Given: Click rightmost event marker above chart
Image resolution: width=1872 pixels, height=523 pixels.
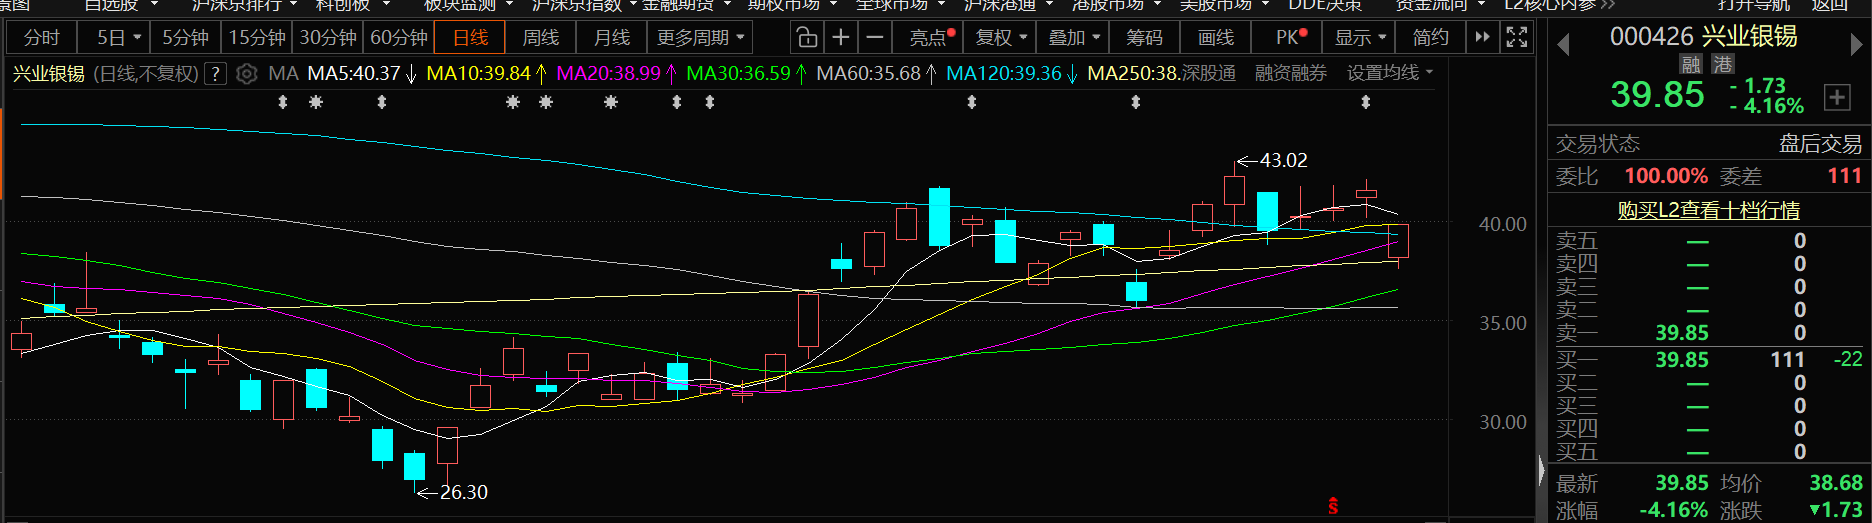Looking at the screenshot, I should (x=1366, y=102).
